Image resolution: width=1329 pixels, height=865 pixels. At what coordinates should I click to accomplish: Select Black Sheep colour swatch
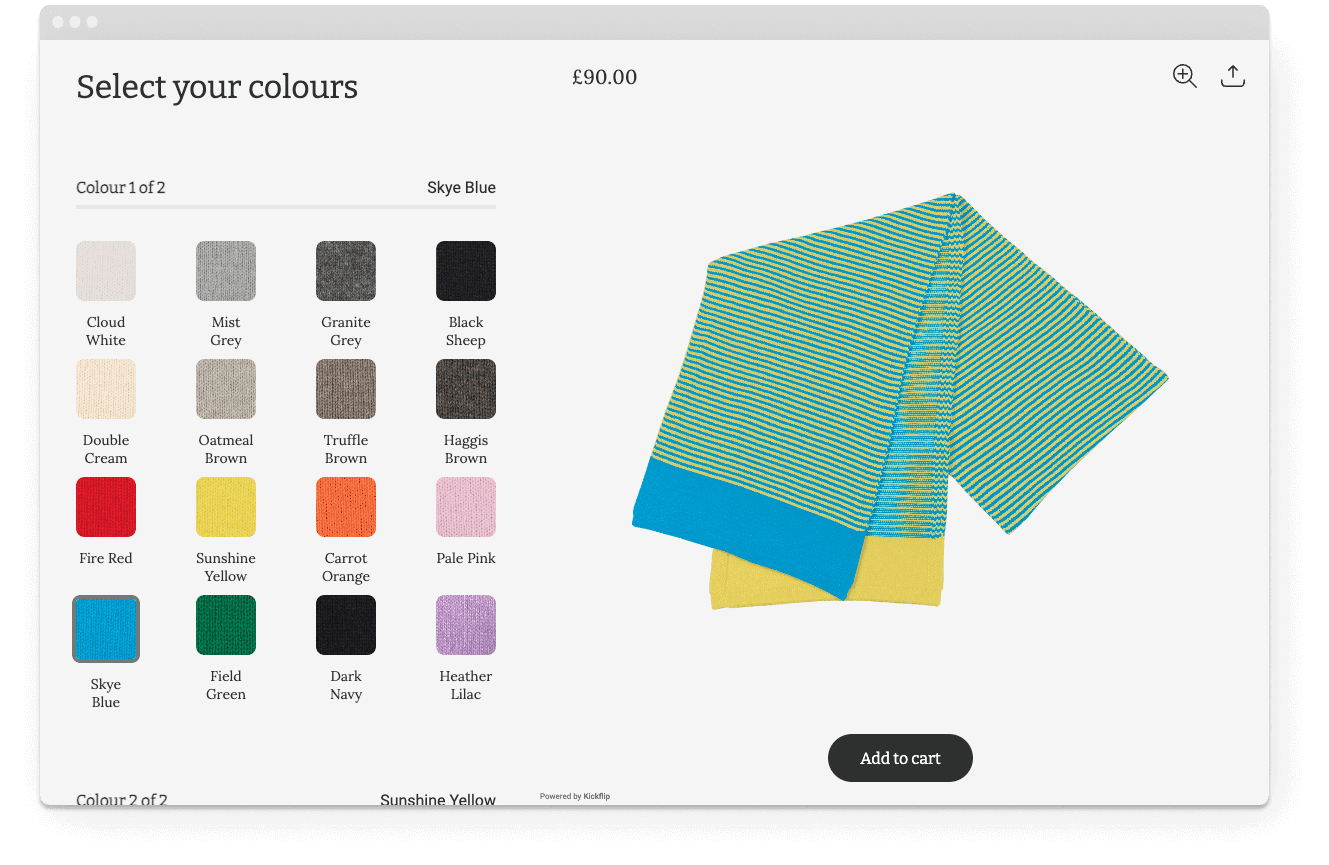tap(466, 271)
